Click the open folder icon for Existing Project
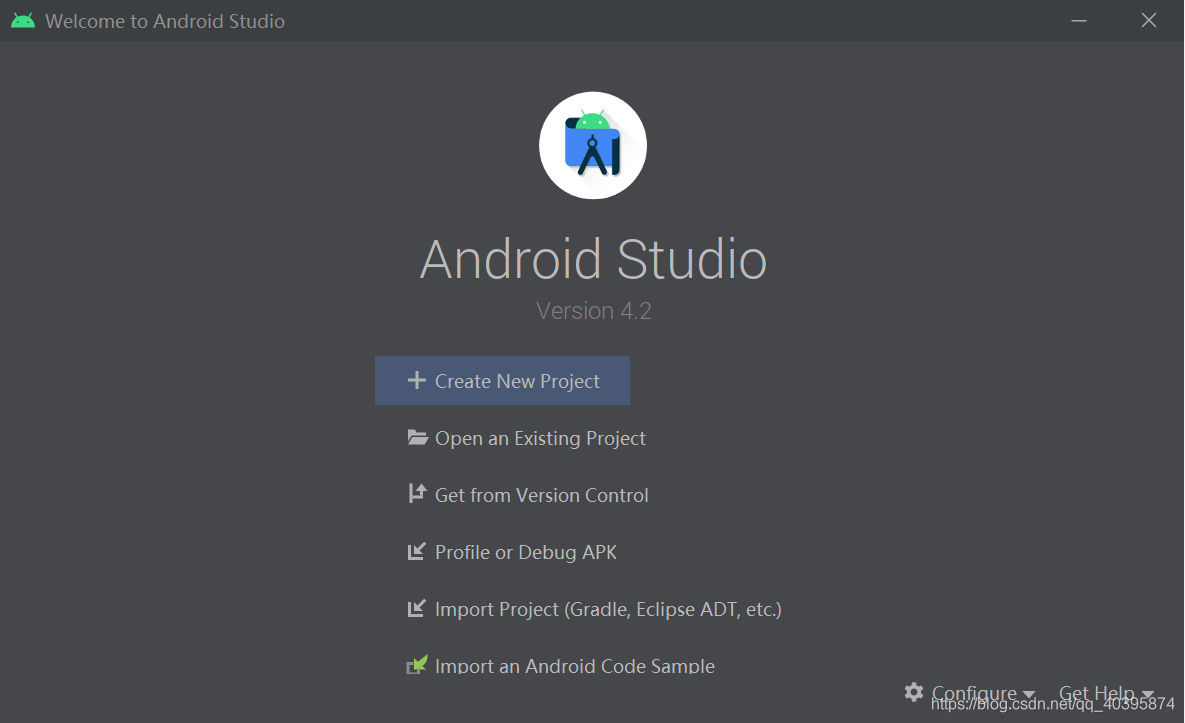The image size is (1185, 723). pyautogui.click(x=417, y=437)
